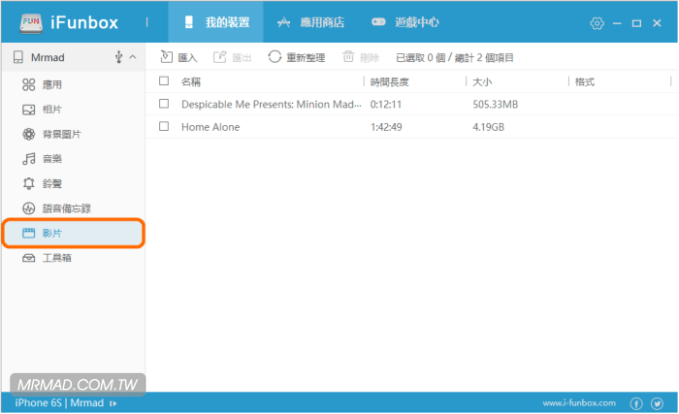Screen dimensions: 679x414
Task: Click selection count status text
Action: (x=455, y=58)
